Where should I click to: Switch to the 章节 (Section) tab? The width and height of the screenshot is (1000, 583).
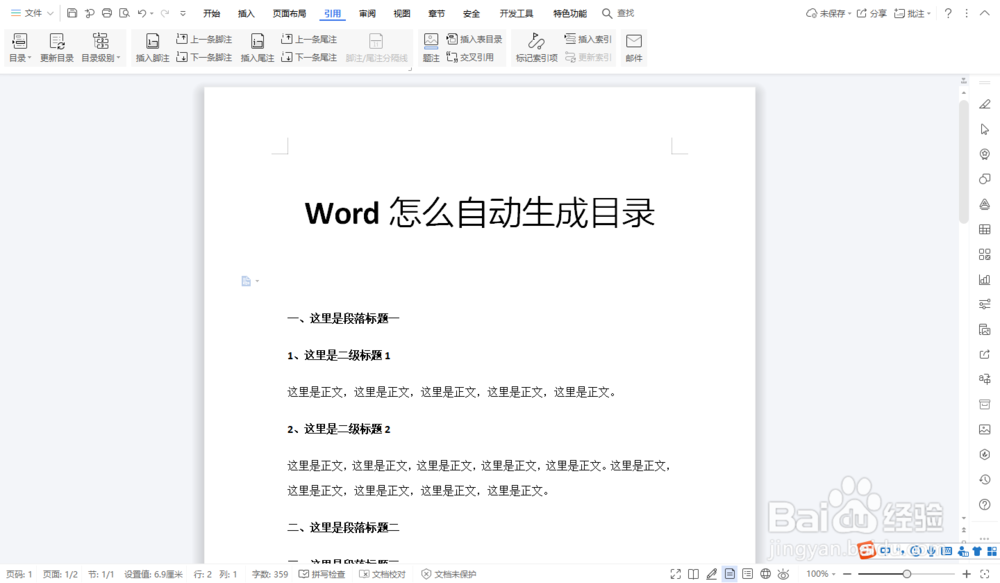click(436, 13)
